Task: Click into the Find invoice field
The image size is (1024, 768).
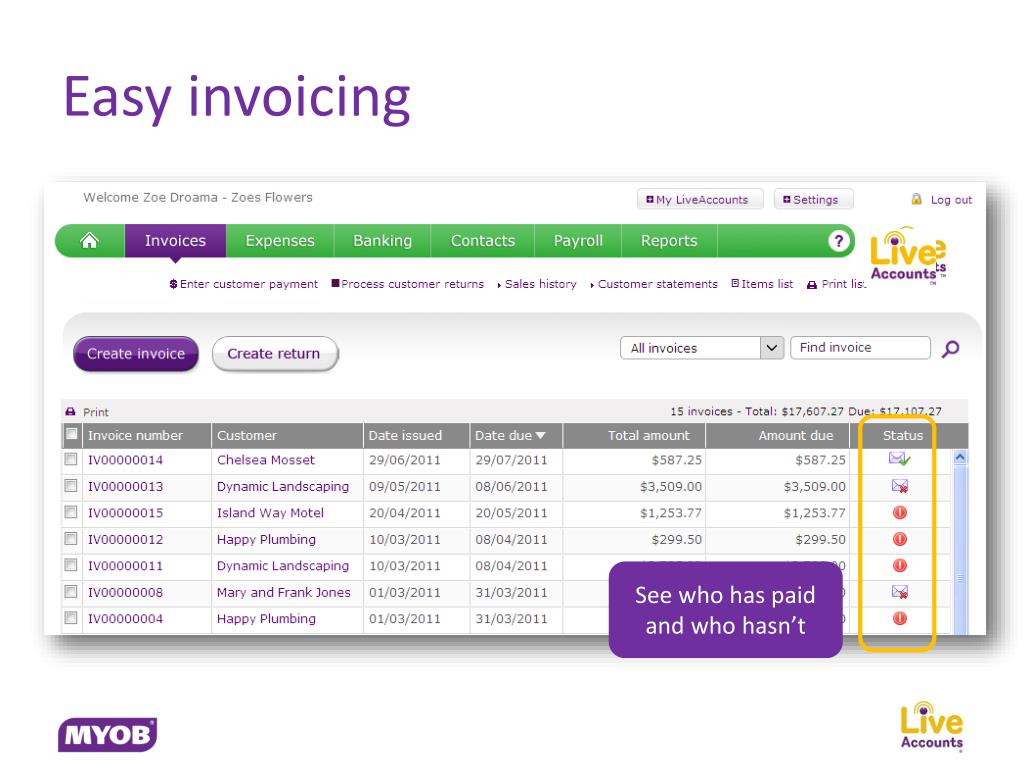Action: click(860, 348)
